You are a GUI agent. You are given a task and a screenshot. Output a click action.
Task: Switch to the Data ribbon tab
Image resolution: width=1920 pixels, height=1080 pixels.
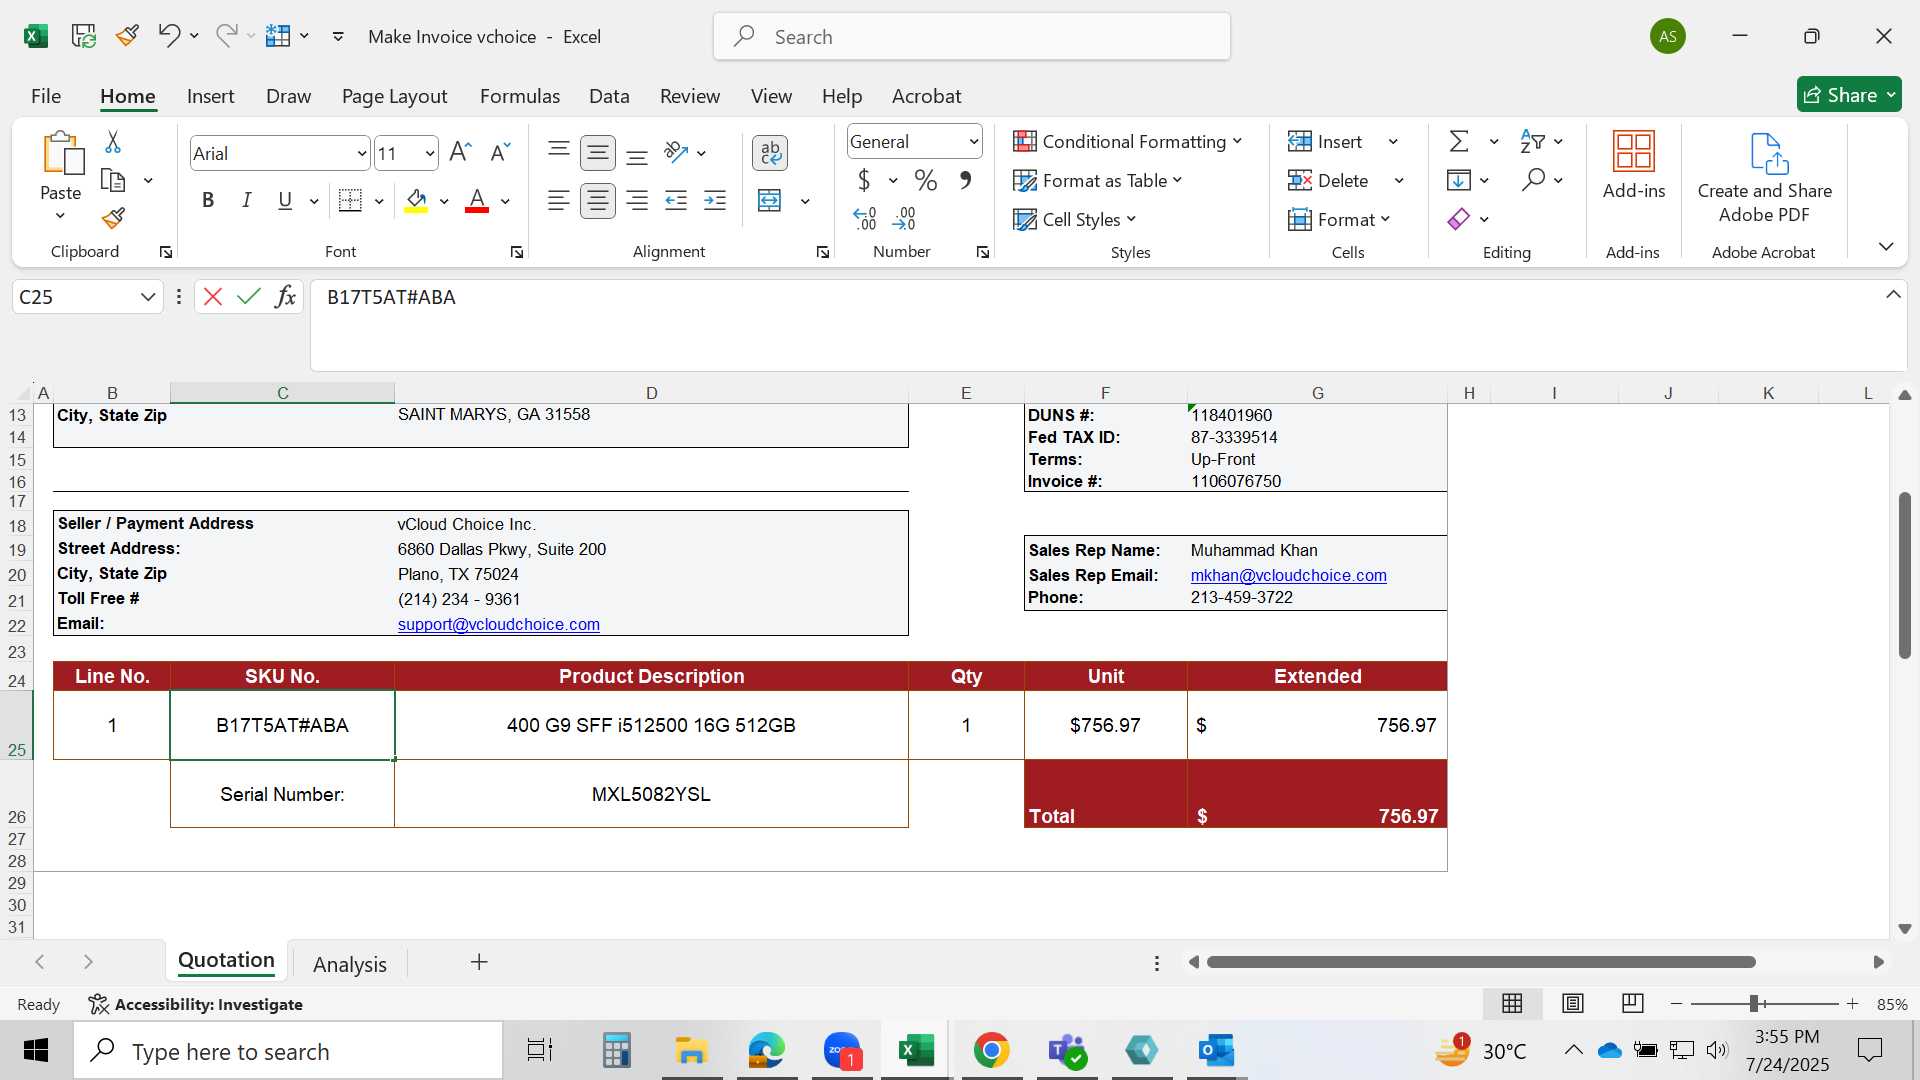pos(609,96)
